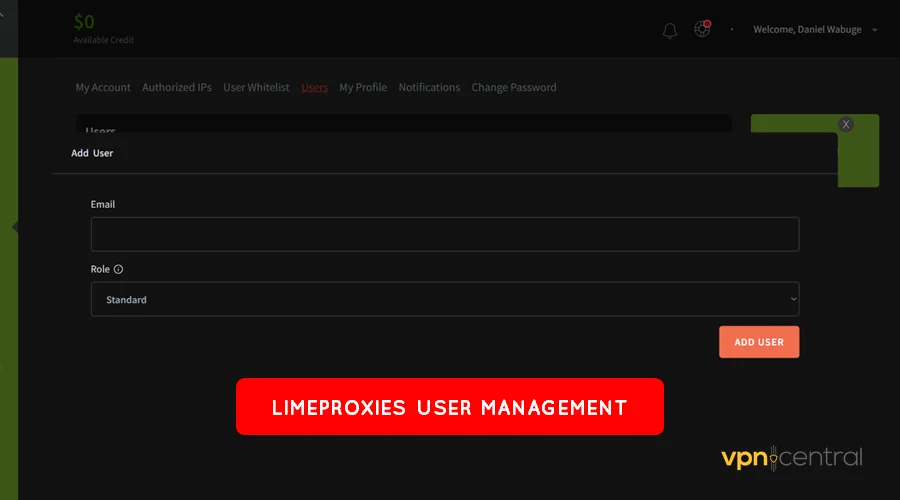900x500 pixels.
Task: Close the Add User dialog
Action: tap(845, 125)
